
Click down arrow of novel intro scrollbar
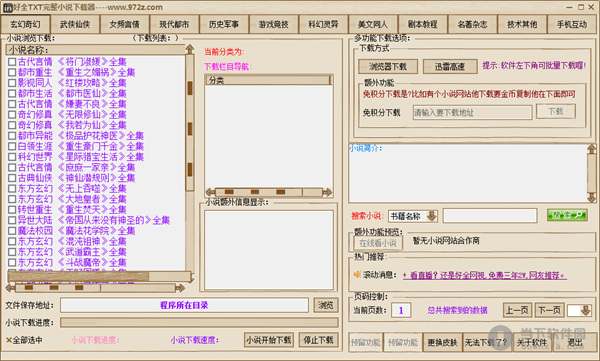(592, 198)
